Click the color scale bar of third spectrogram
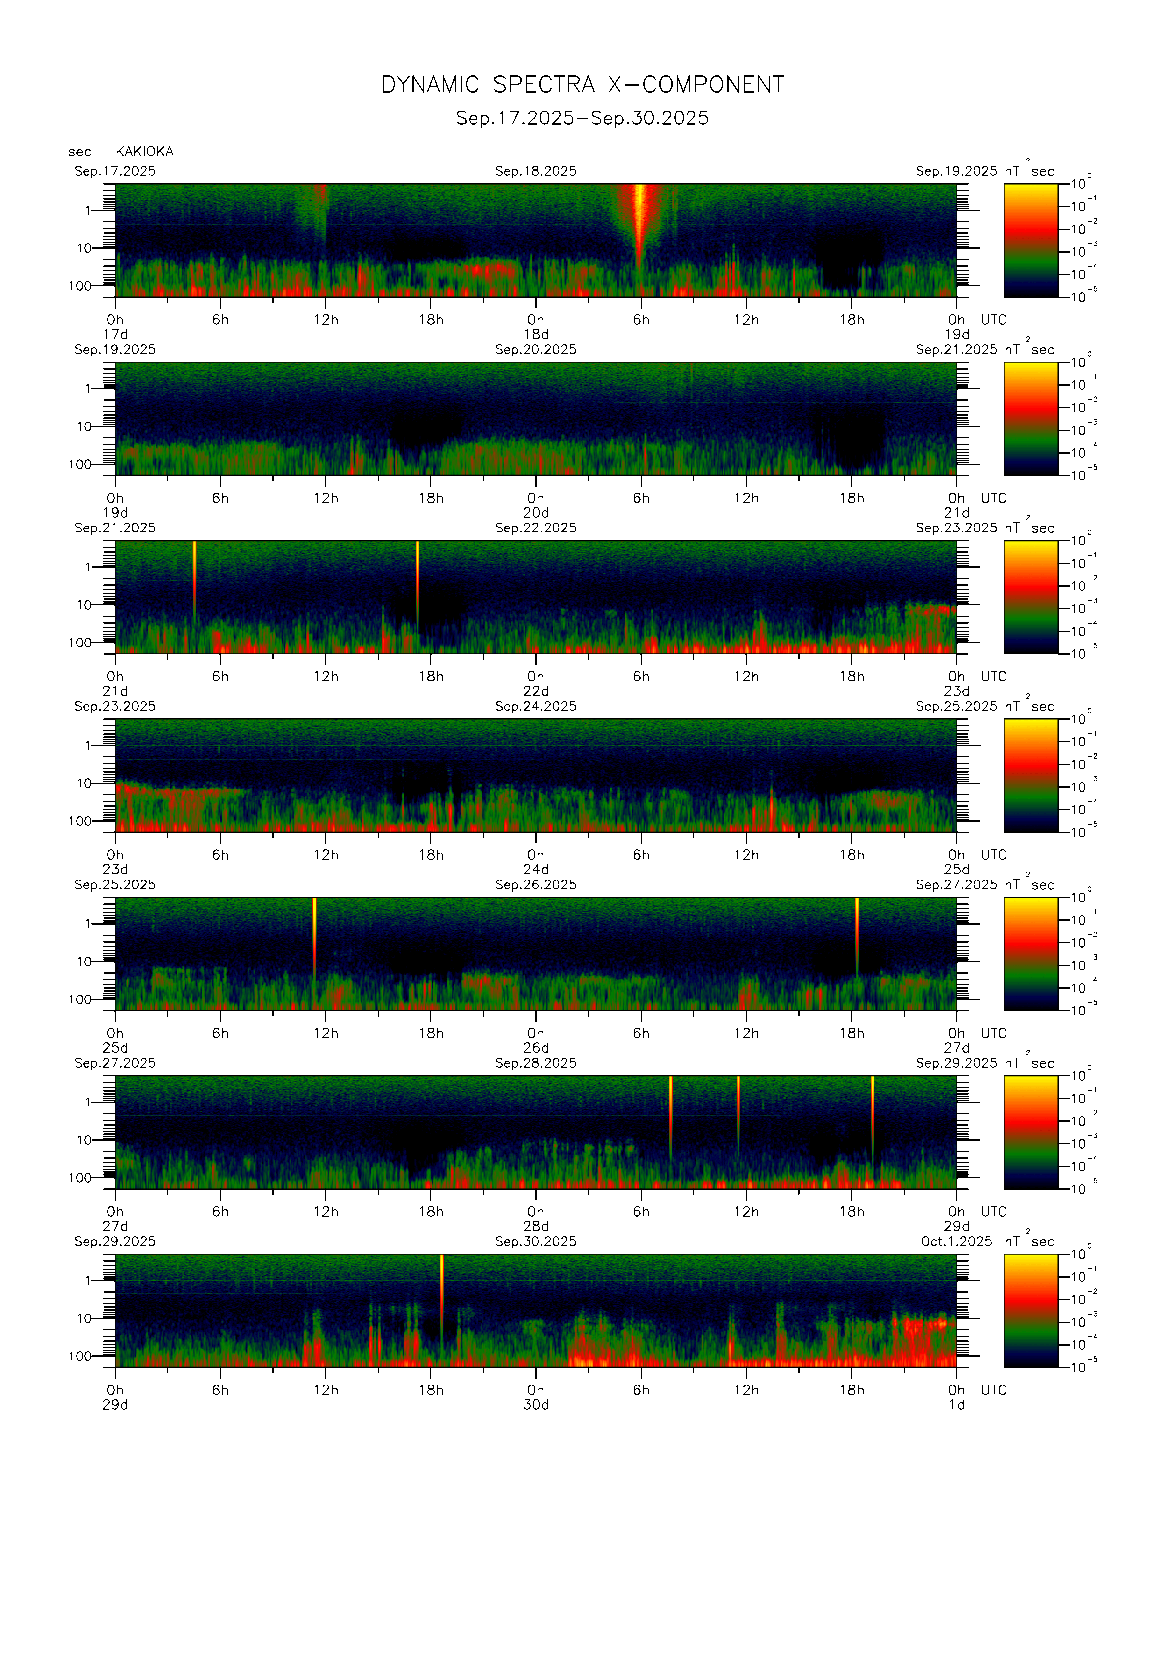The image size is (1165, 1679). click(x=1030, y=596)
